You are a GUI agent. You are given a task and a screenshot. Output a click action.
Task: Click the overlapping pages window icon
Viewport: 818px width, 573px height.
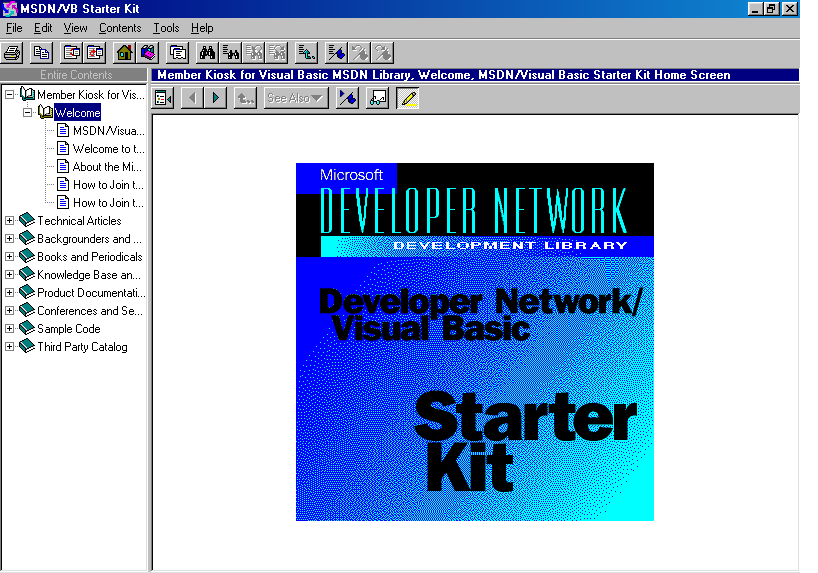(x=178, y=53)
